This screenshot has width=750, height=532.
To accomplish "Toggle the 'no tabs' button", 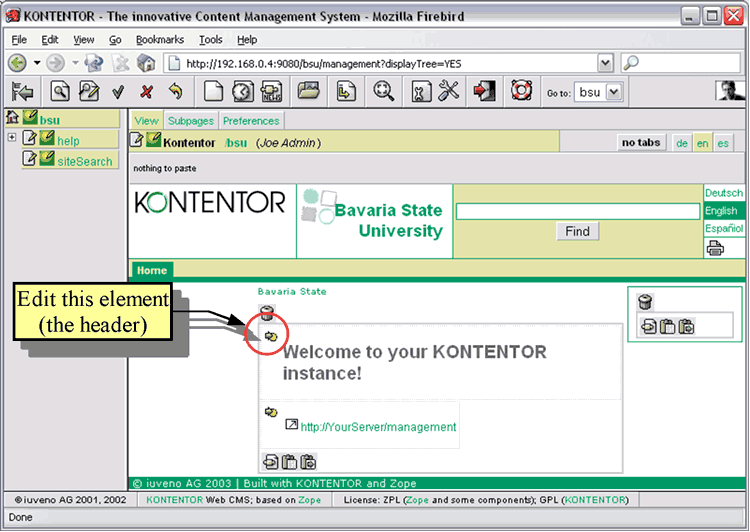I will [640, 143].
